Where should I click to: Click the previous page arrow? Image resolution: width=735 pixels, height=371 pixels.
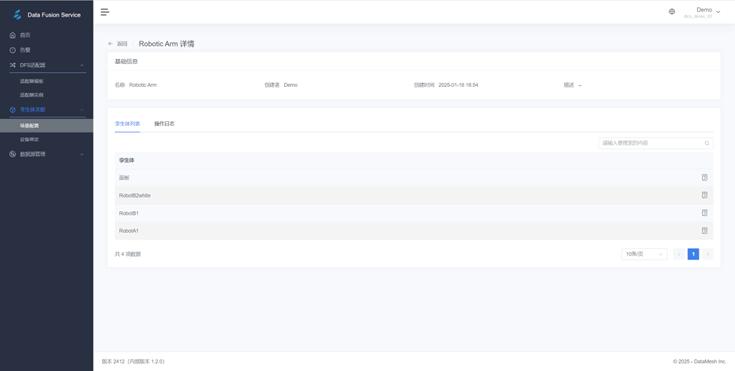click(678, 254)
